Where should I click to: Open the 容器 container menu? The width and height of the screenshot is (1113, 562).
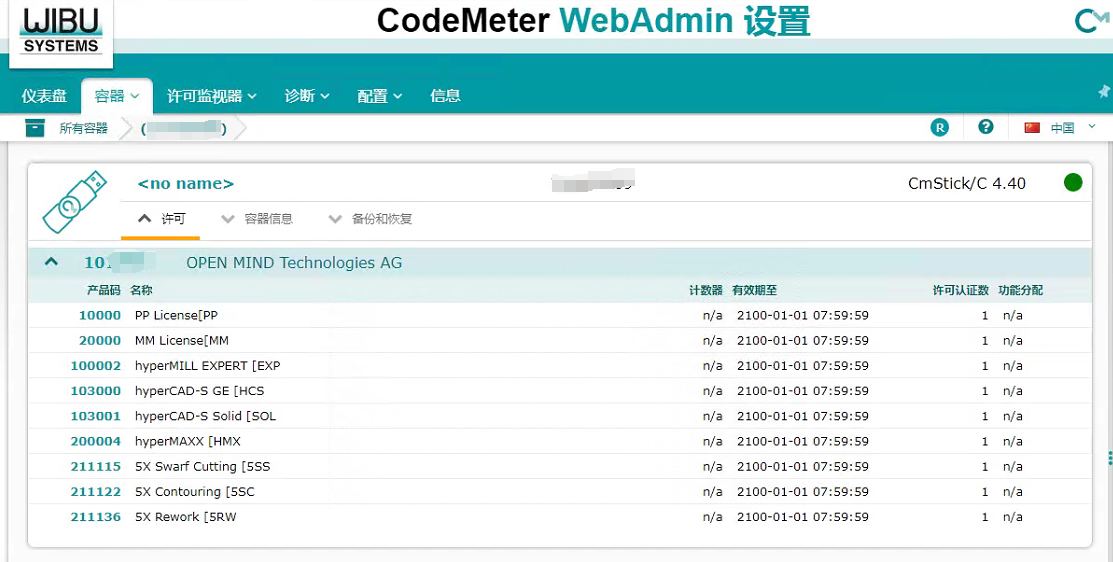point(117,96)
